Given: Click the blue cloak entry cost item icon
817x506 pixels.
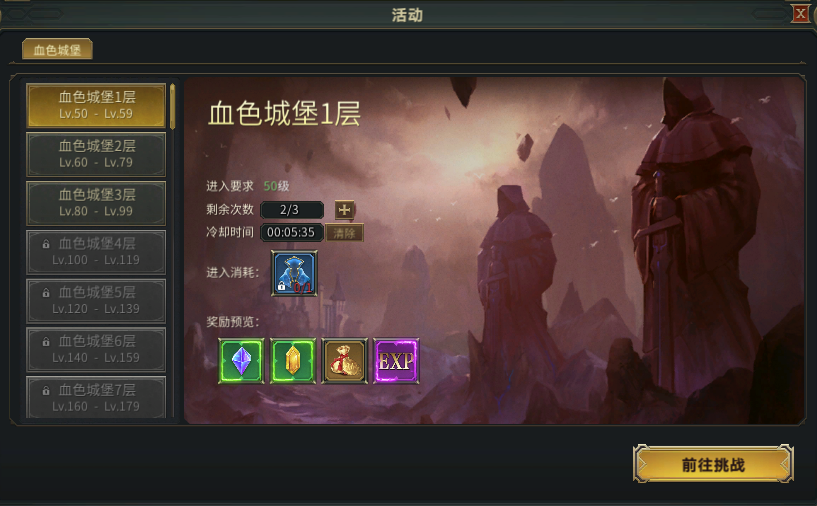Looking at the screenshot, I should click(x=294, y=273).
